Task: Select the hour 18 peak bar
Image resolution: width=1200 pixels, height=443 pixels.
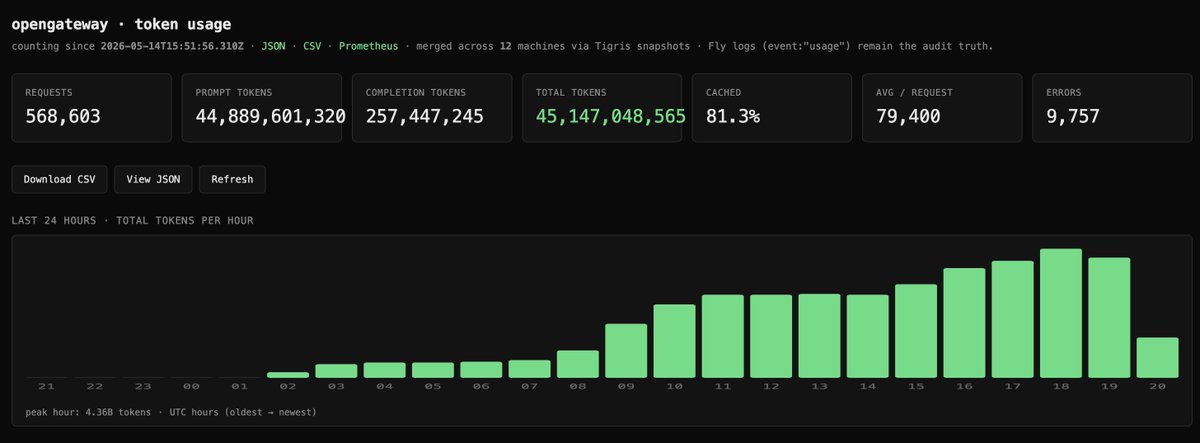Action: pos(1061,313)
